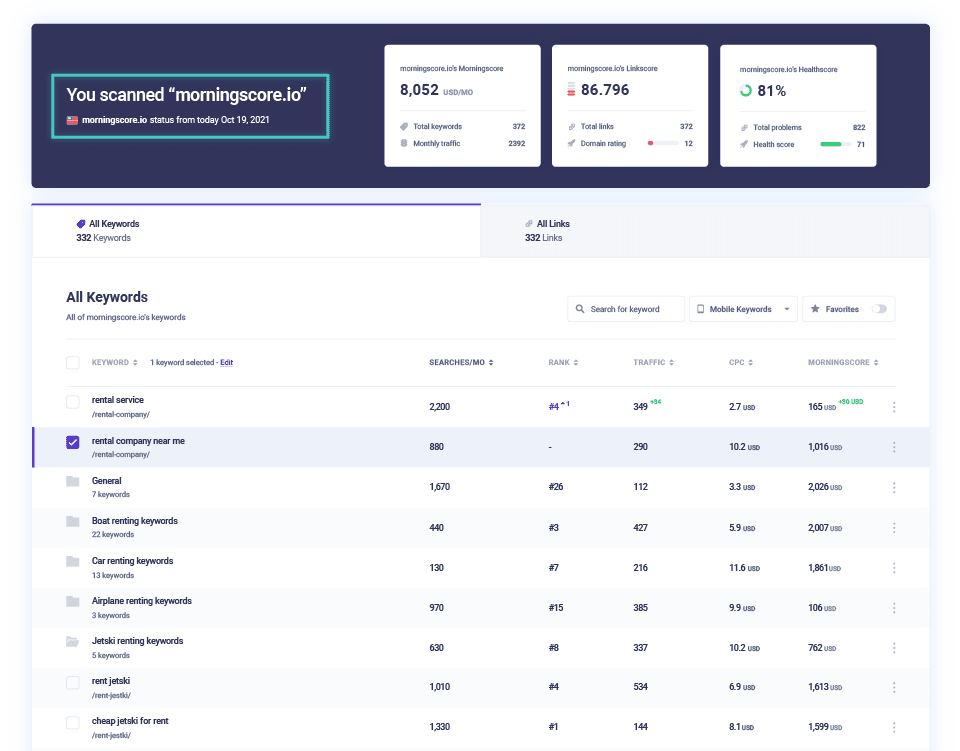This screenshot has height=751, width=960.
Task: Click the rocket icon beside Domain rating
Action: [571, 143]
